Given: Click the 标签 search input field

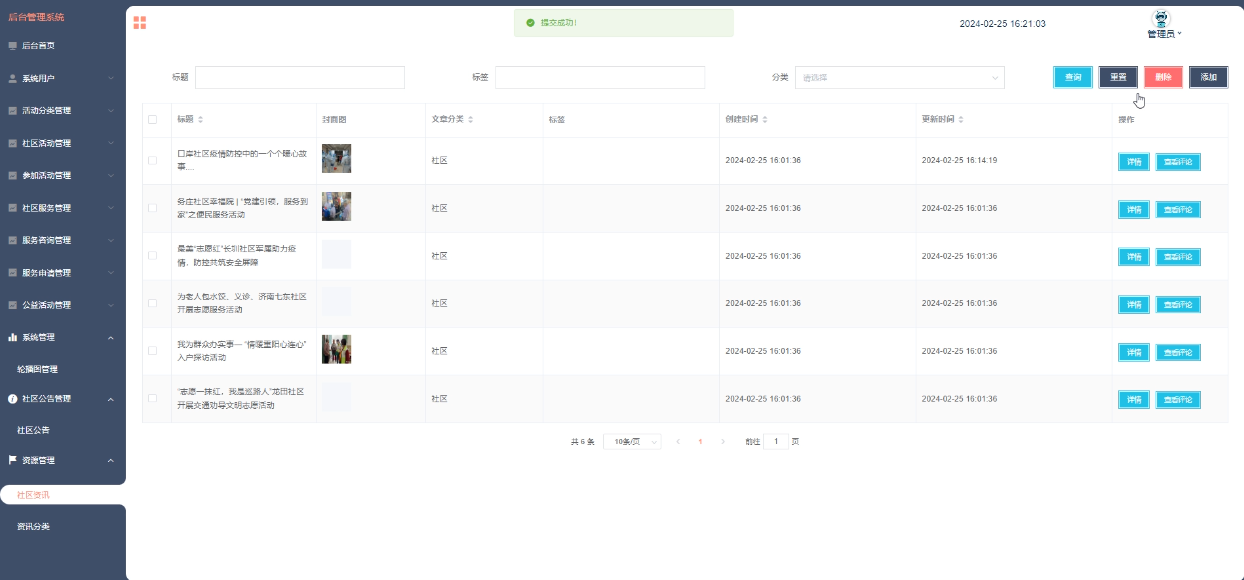Looking at the screenshot, I should 600,77.
